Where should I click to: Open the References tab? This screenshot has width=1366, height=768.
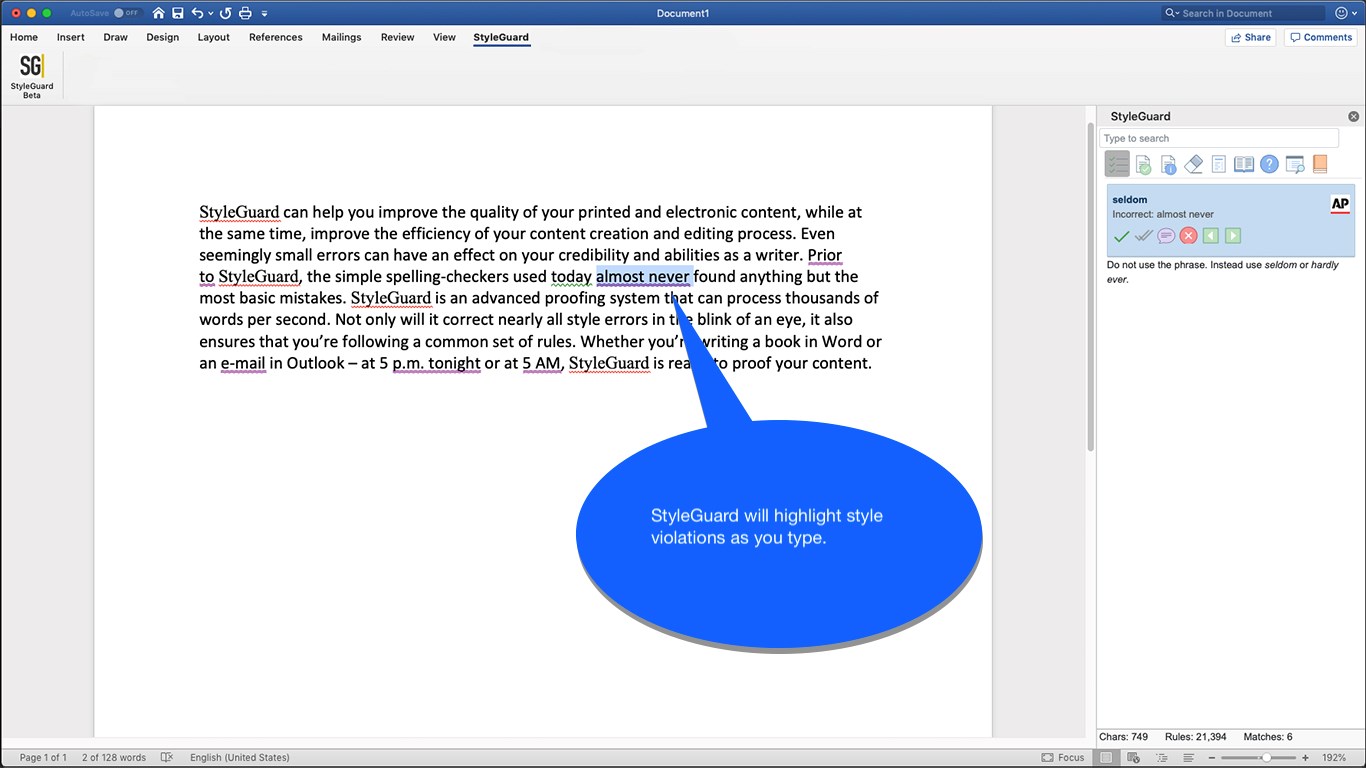coord(276,37)
